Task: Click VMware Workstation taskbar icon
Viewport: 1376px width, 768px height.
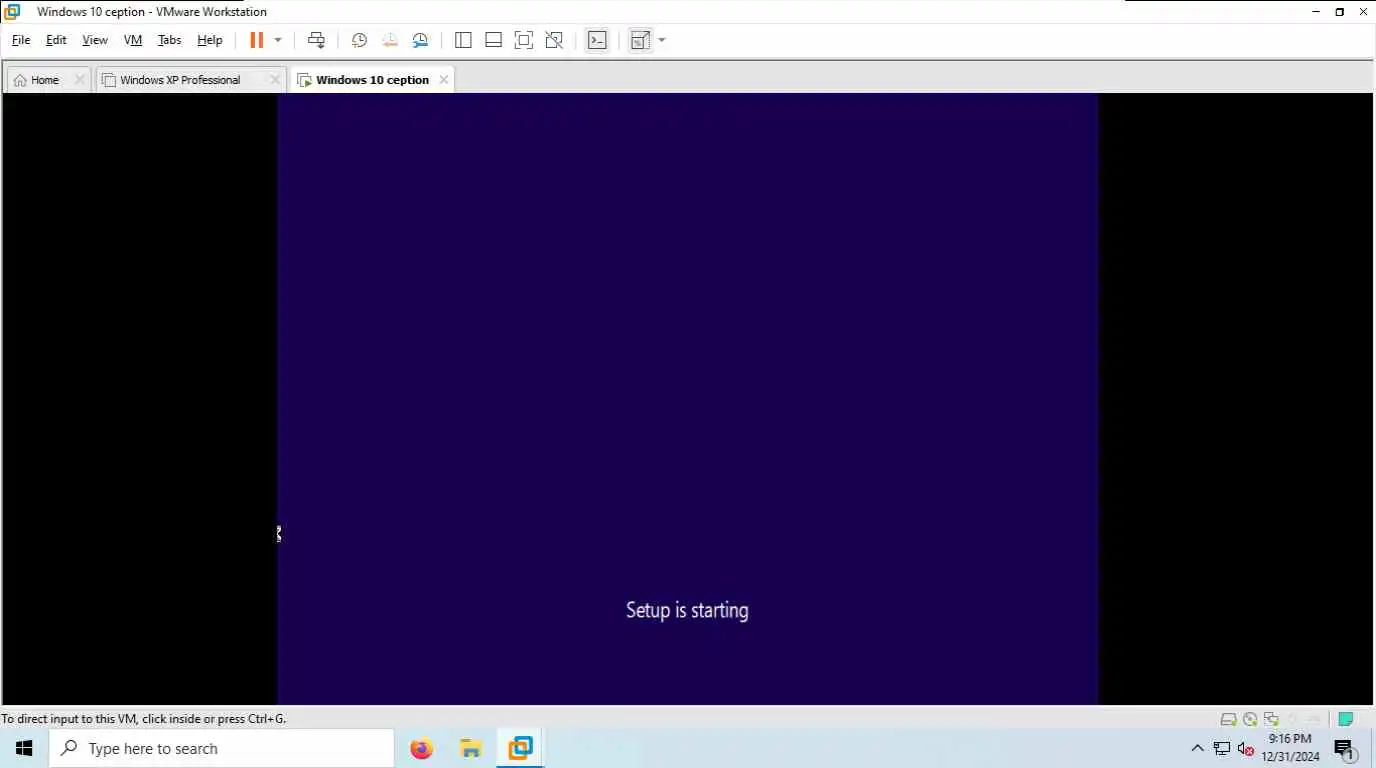Action: (x=520, y=748)
